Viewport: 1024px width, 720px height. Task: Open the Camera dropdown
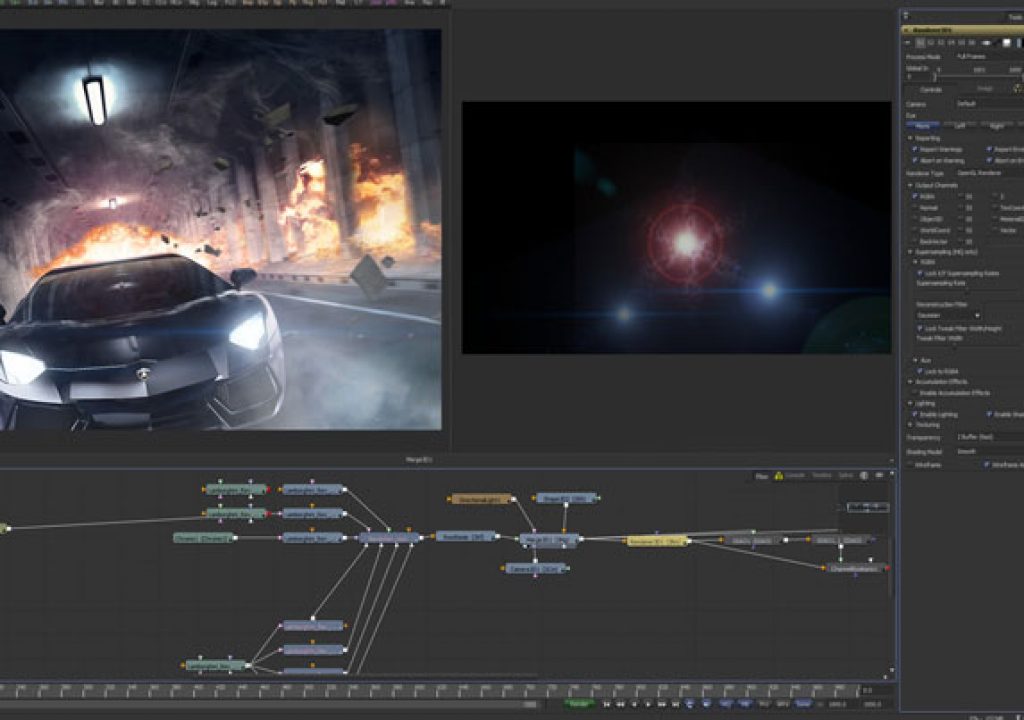[x=989, y=104]
